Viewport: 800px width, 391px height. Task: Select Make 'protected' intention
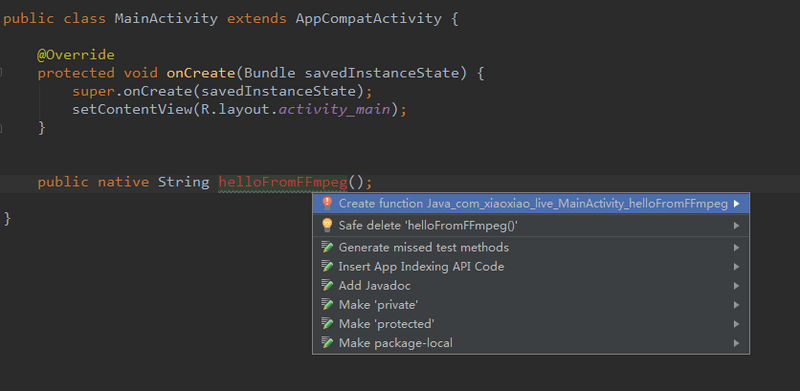click(531, 324)
